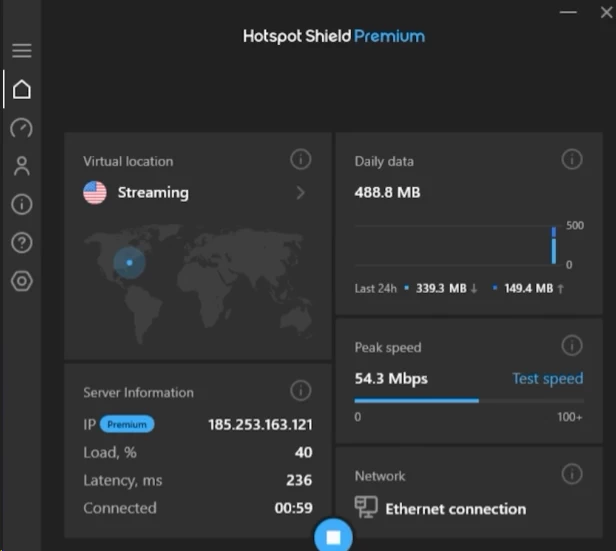Open the account profile icon

pos(22,166)
